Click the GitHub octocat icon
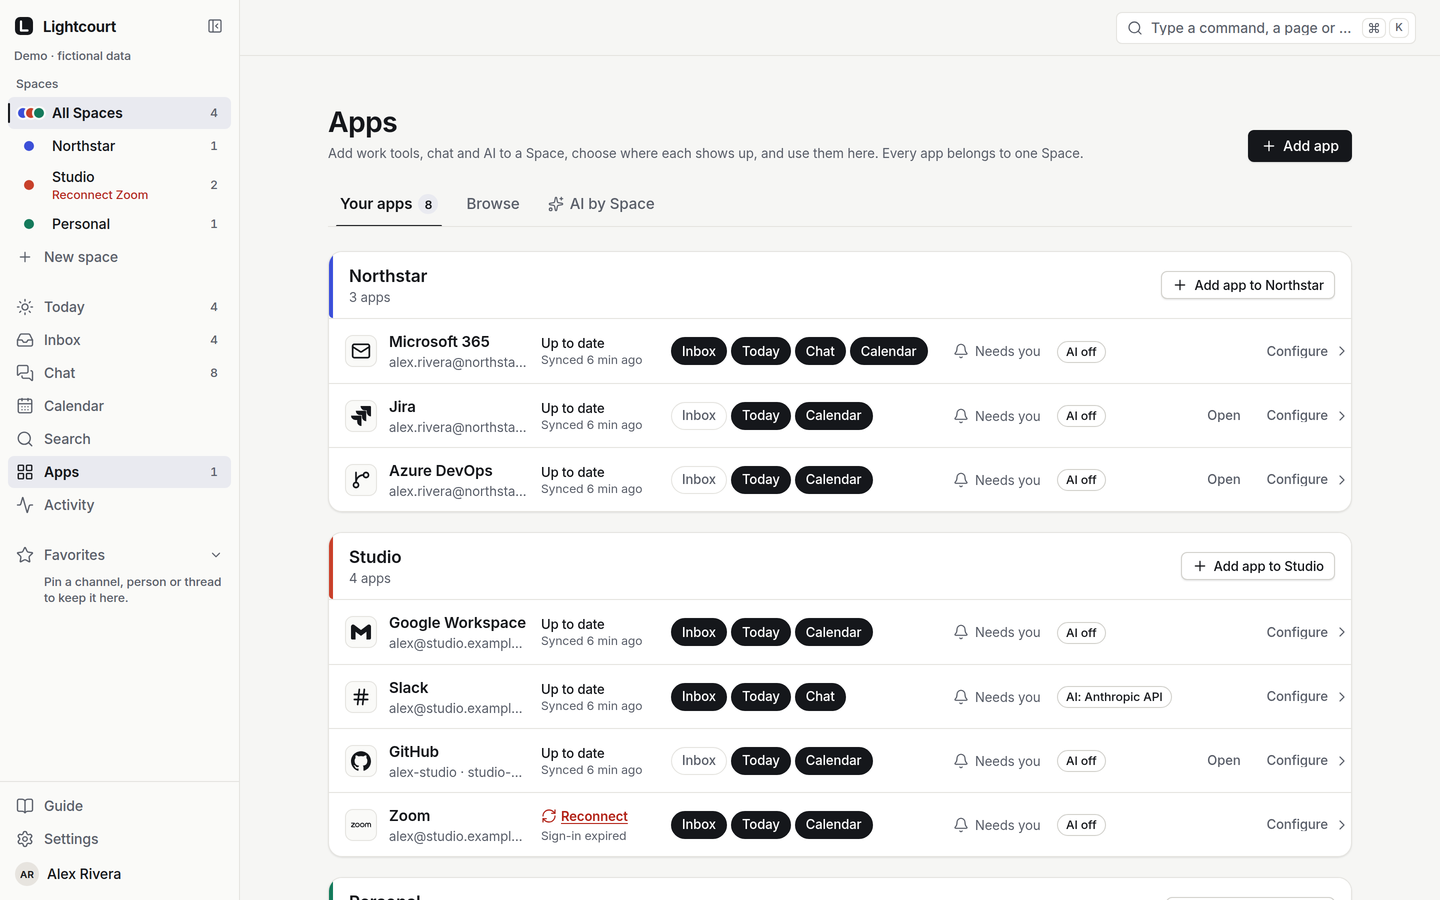Screen dimensions: 1440x900 [x=361, y=761]
